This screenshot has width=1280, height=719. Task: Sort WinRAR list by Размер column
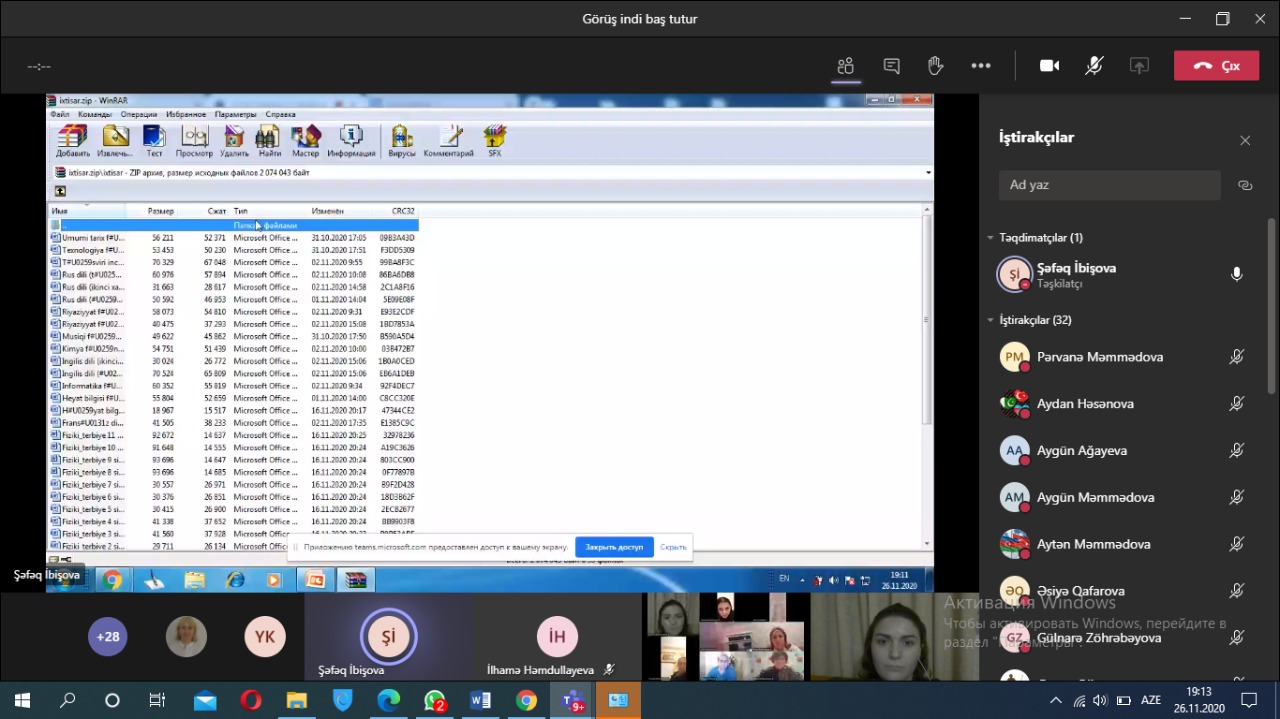click(160, 211)
